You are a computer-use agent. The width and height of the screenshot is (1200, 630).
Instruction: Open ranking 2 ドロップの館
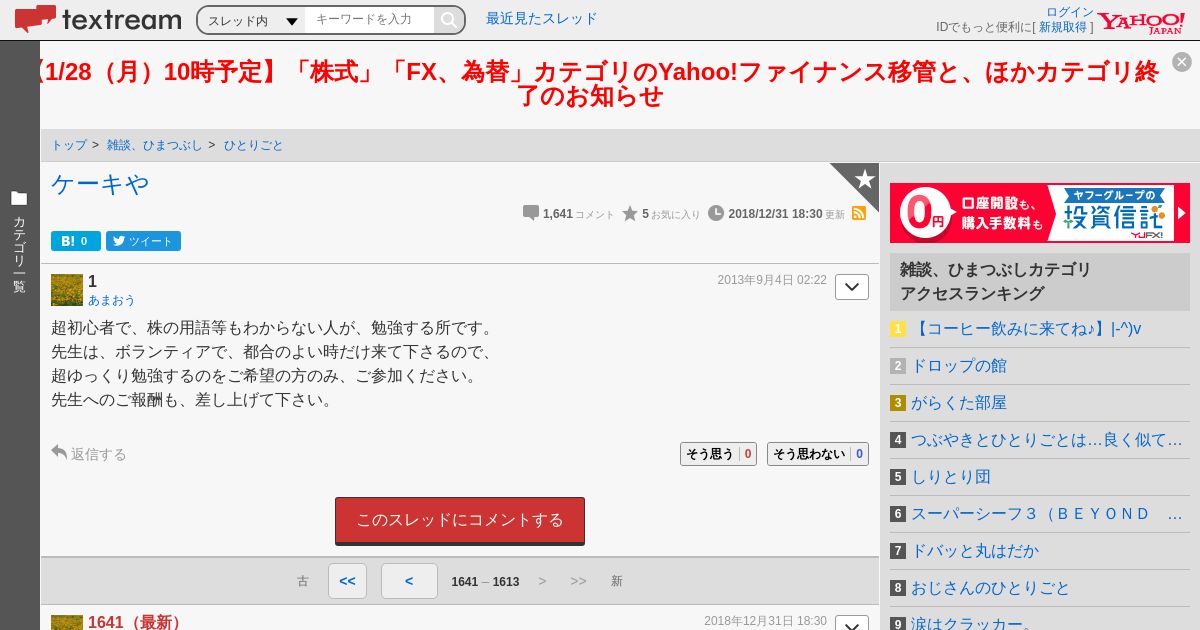click(959, 366)
